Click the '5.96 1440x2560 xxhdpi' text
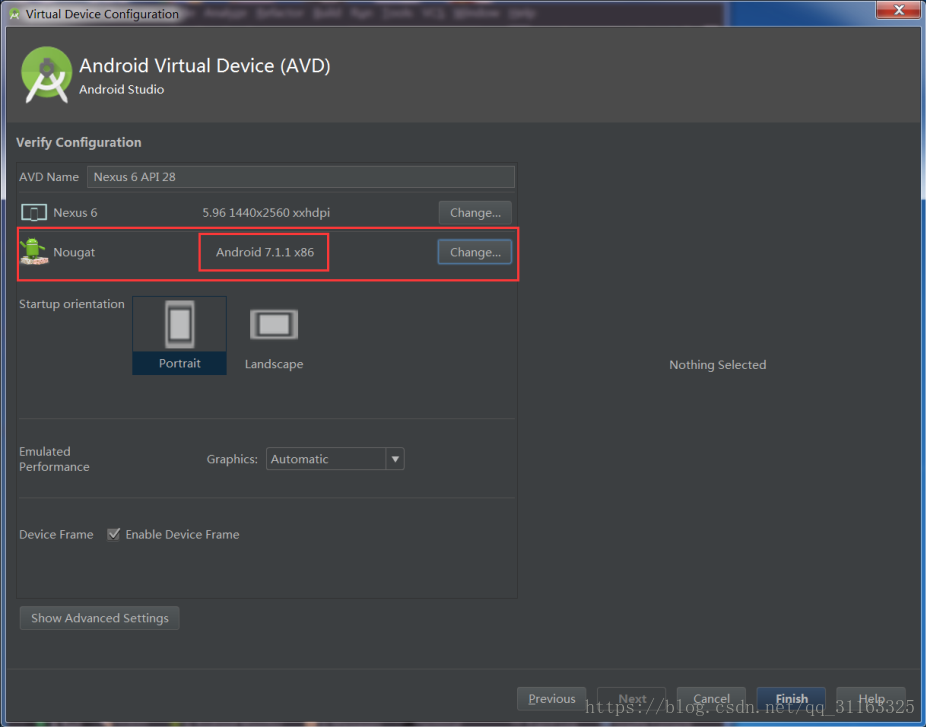 (266, 213)
